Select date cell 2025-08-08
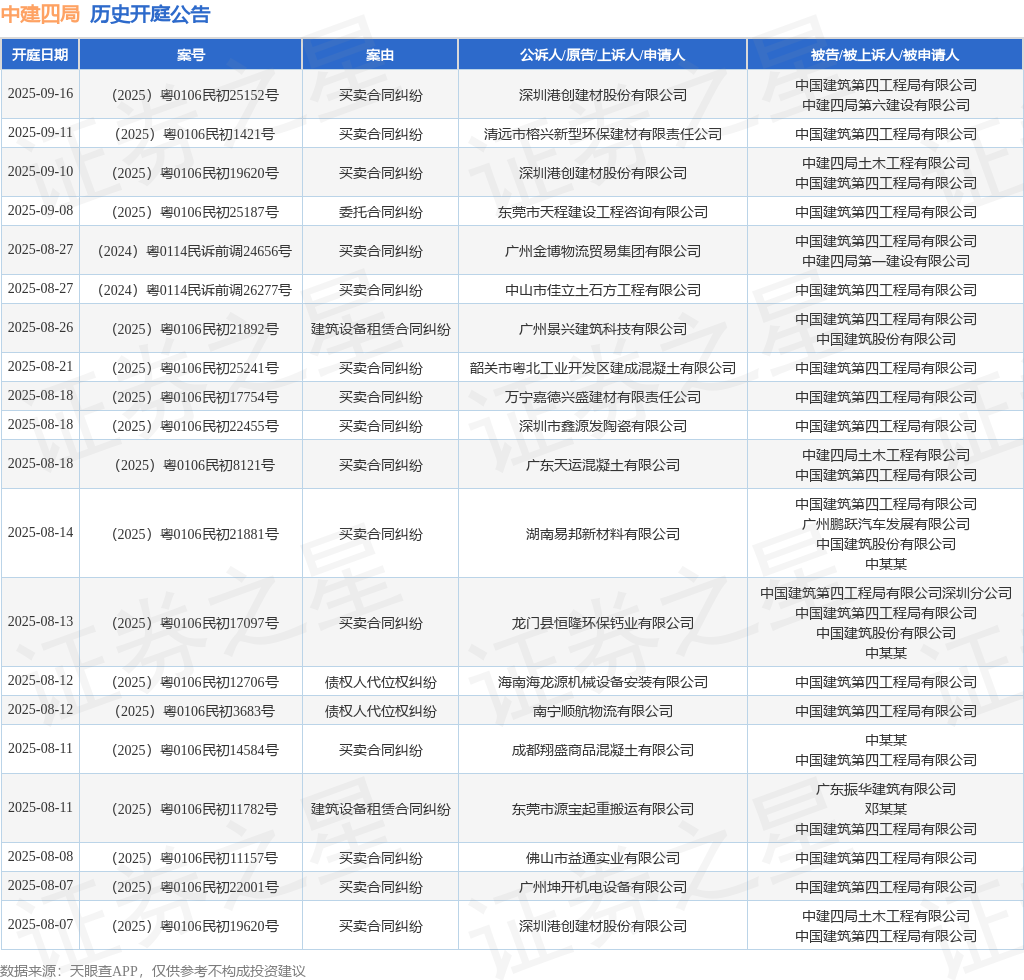Image resolution: width=1024 pixels, height=980 pixels. (x=40, y=856)
